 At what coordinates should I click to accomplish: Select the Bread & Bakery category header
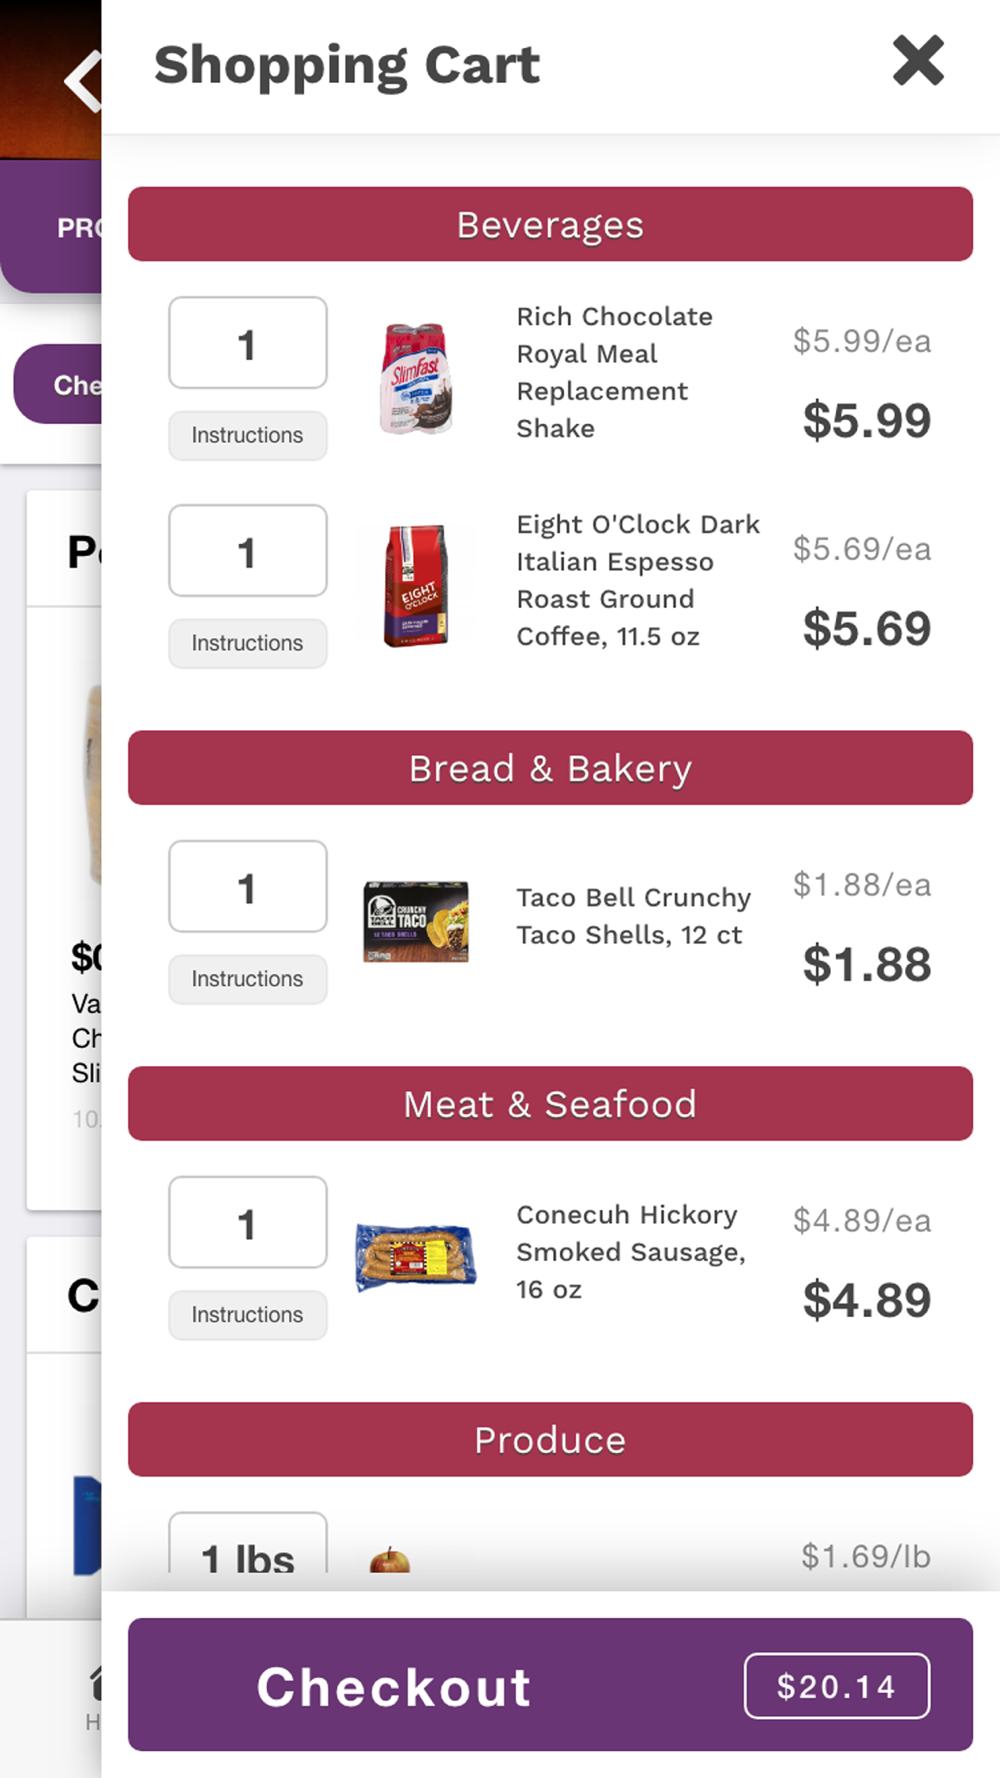(x=550, y=768)
